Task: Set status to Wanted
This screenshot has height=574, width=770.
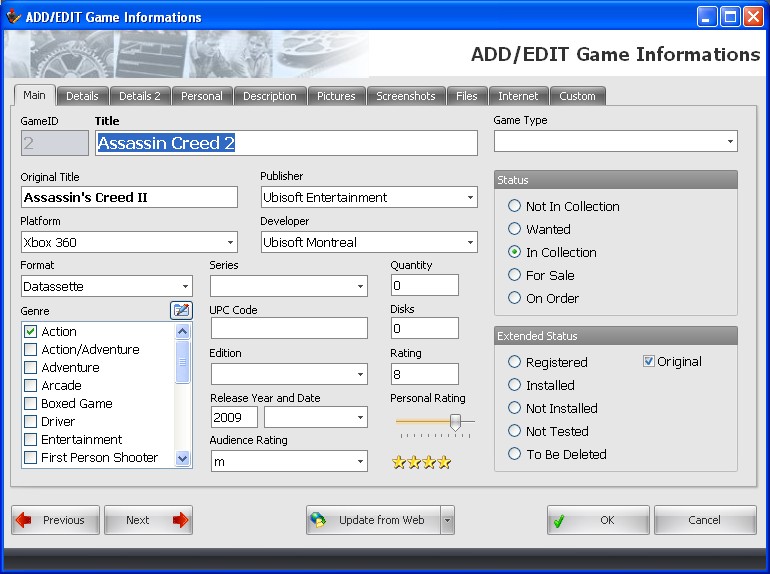Action: pyautogui.click(x=514, y=229)
